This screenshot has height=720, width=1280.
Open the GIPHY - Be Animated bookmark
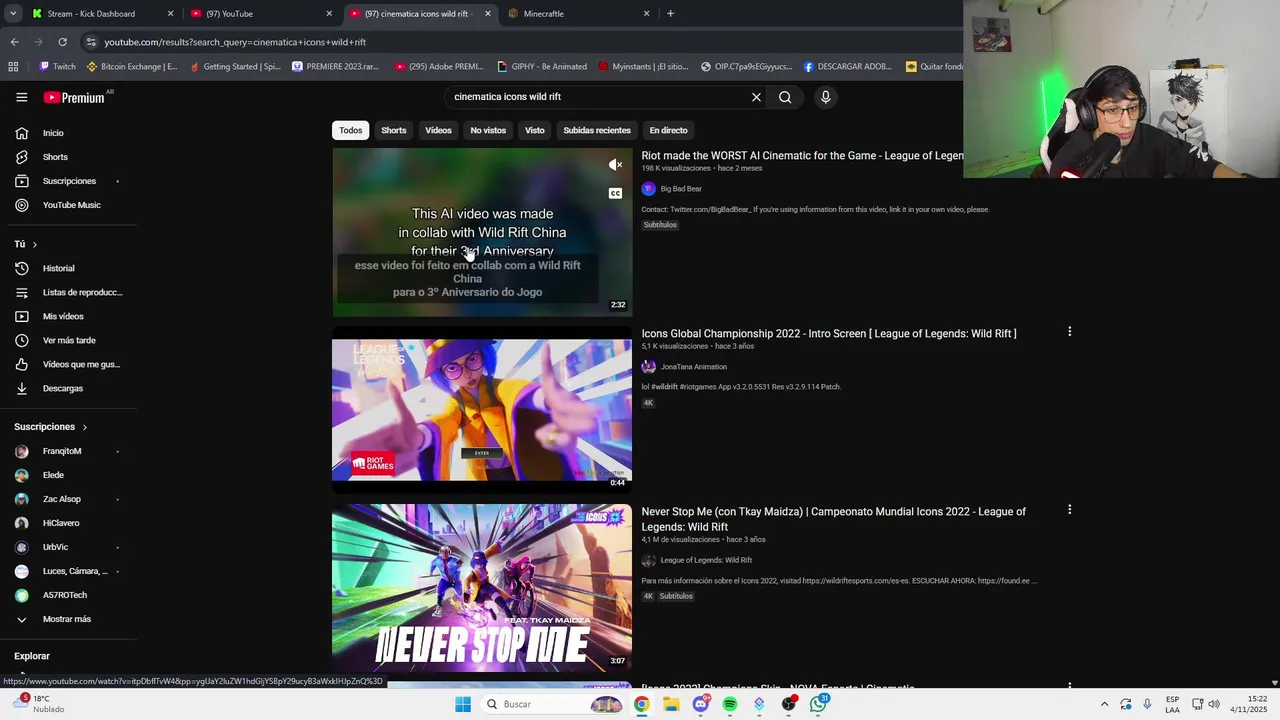[x=542, y=67]
